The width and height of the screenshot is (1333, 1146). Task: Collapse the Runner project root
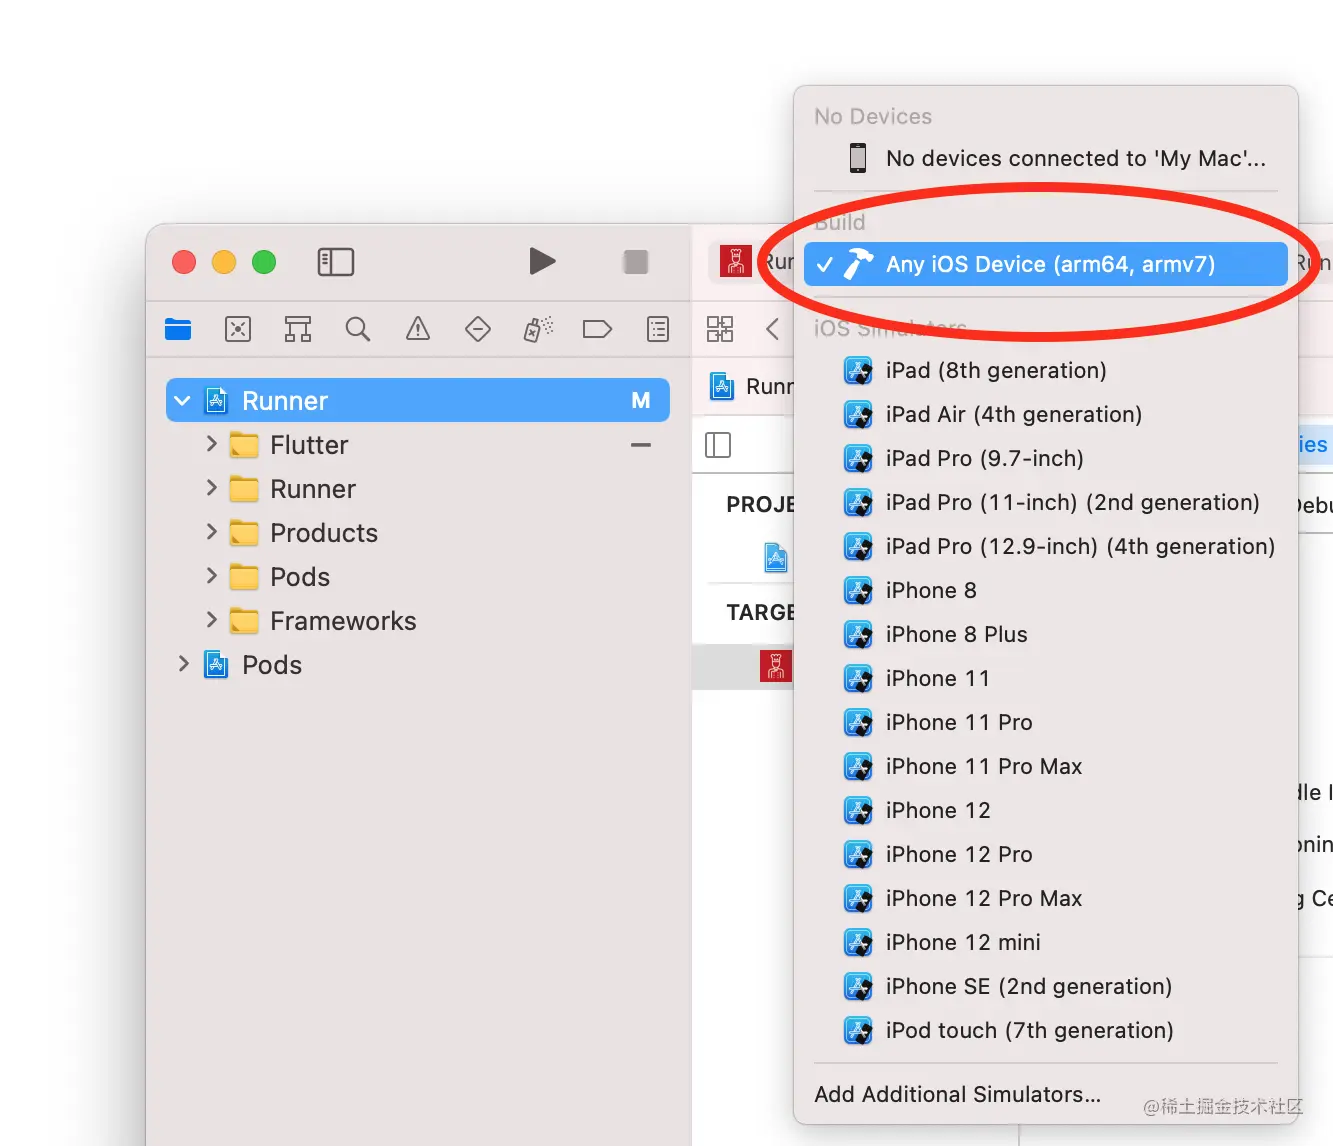point(182,401)
